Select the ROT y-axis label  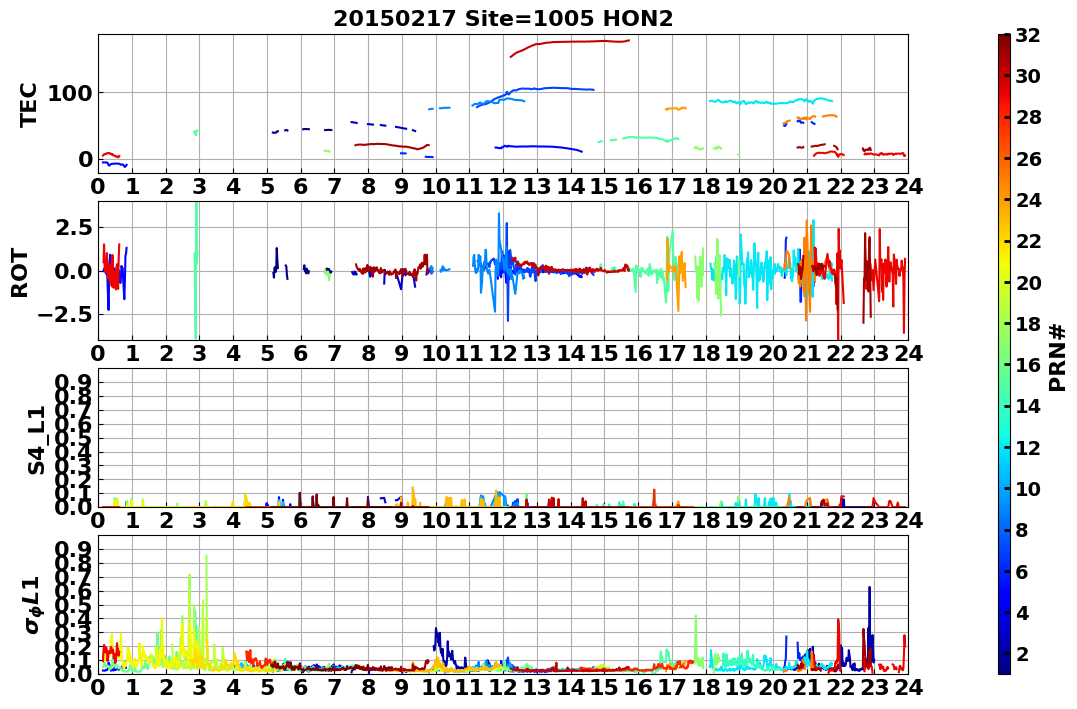[20, 273]
